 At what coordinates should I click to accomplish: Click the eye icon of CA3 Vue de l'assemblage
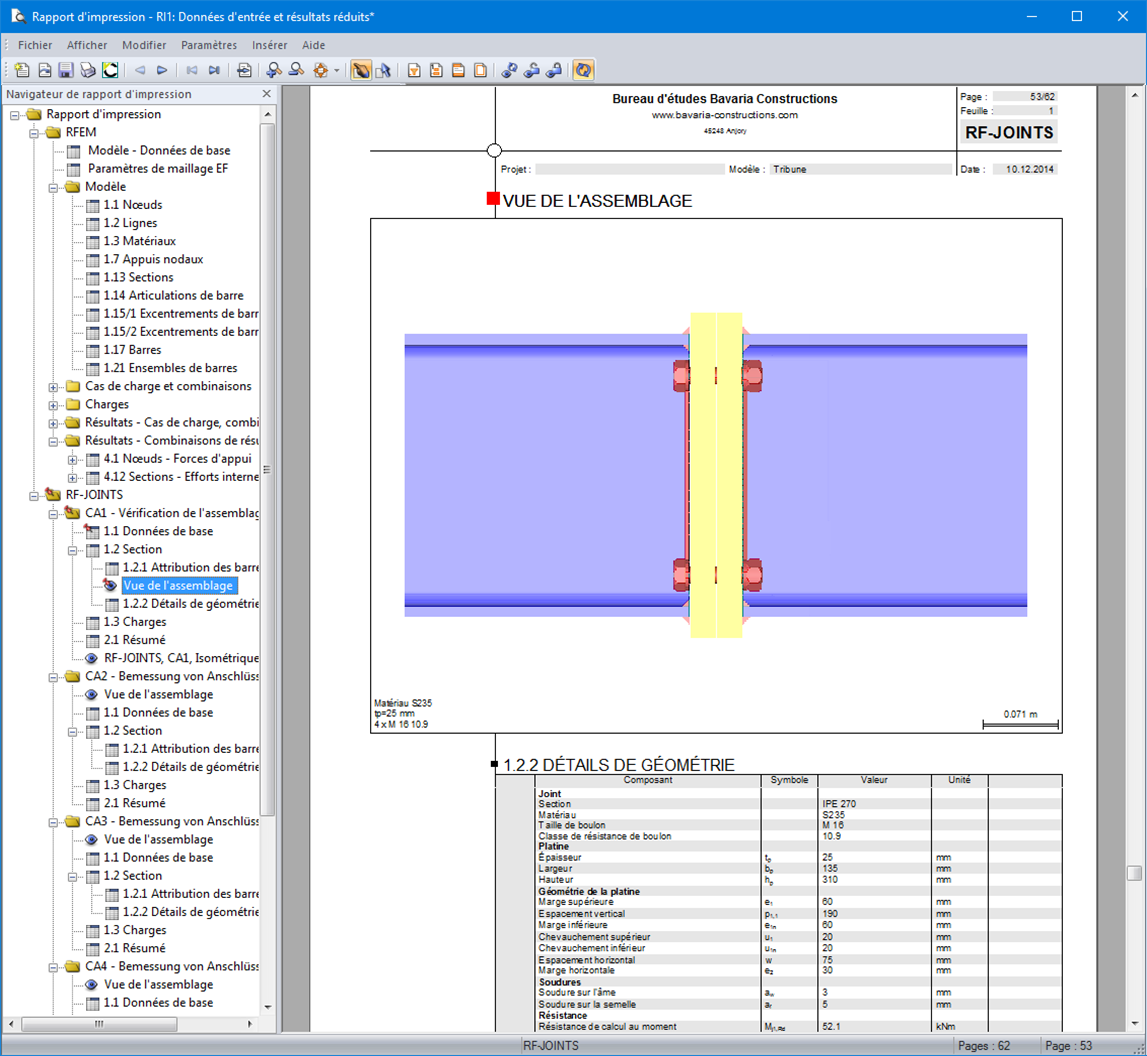pos(91,840)
